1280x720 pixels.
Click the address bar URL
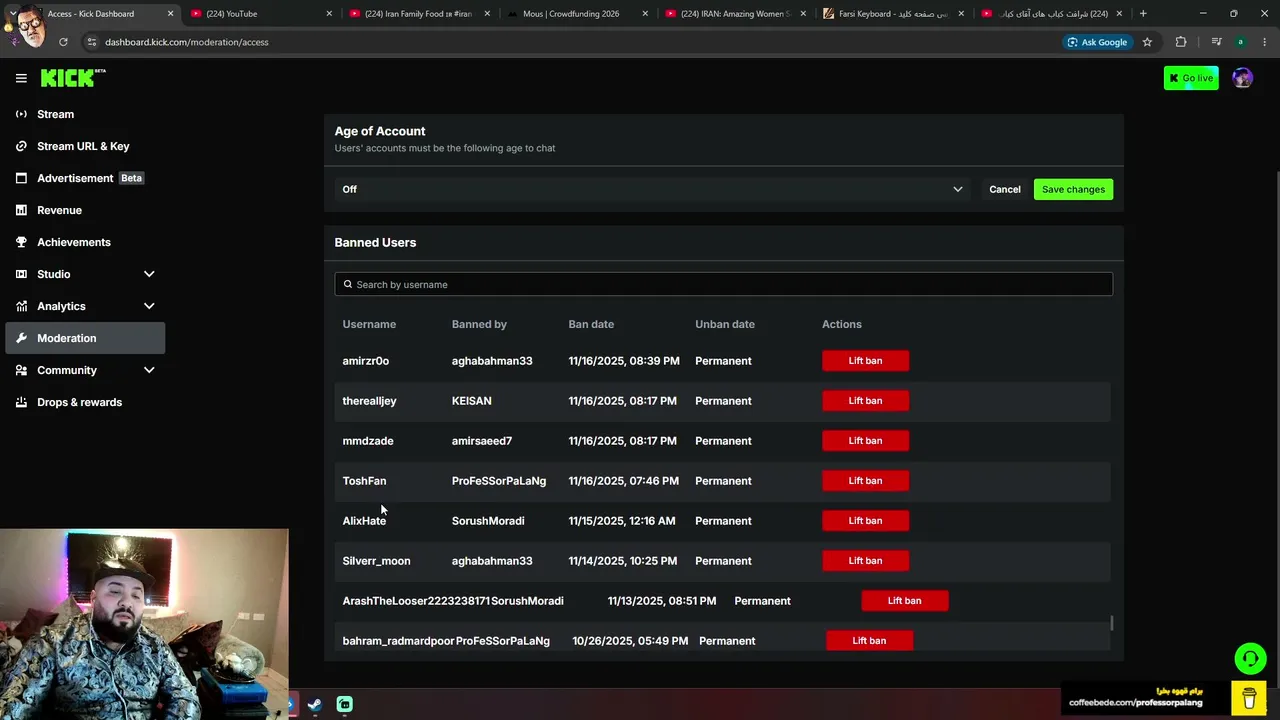[187, 42]
